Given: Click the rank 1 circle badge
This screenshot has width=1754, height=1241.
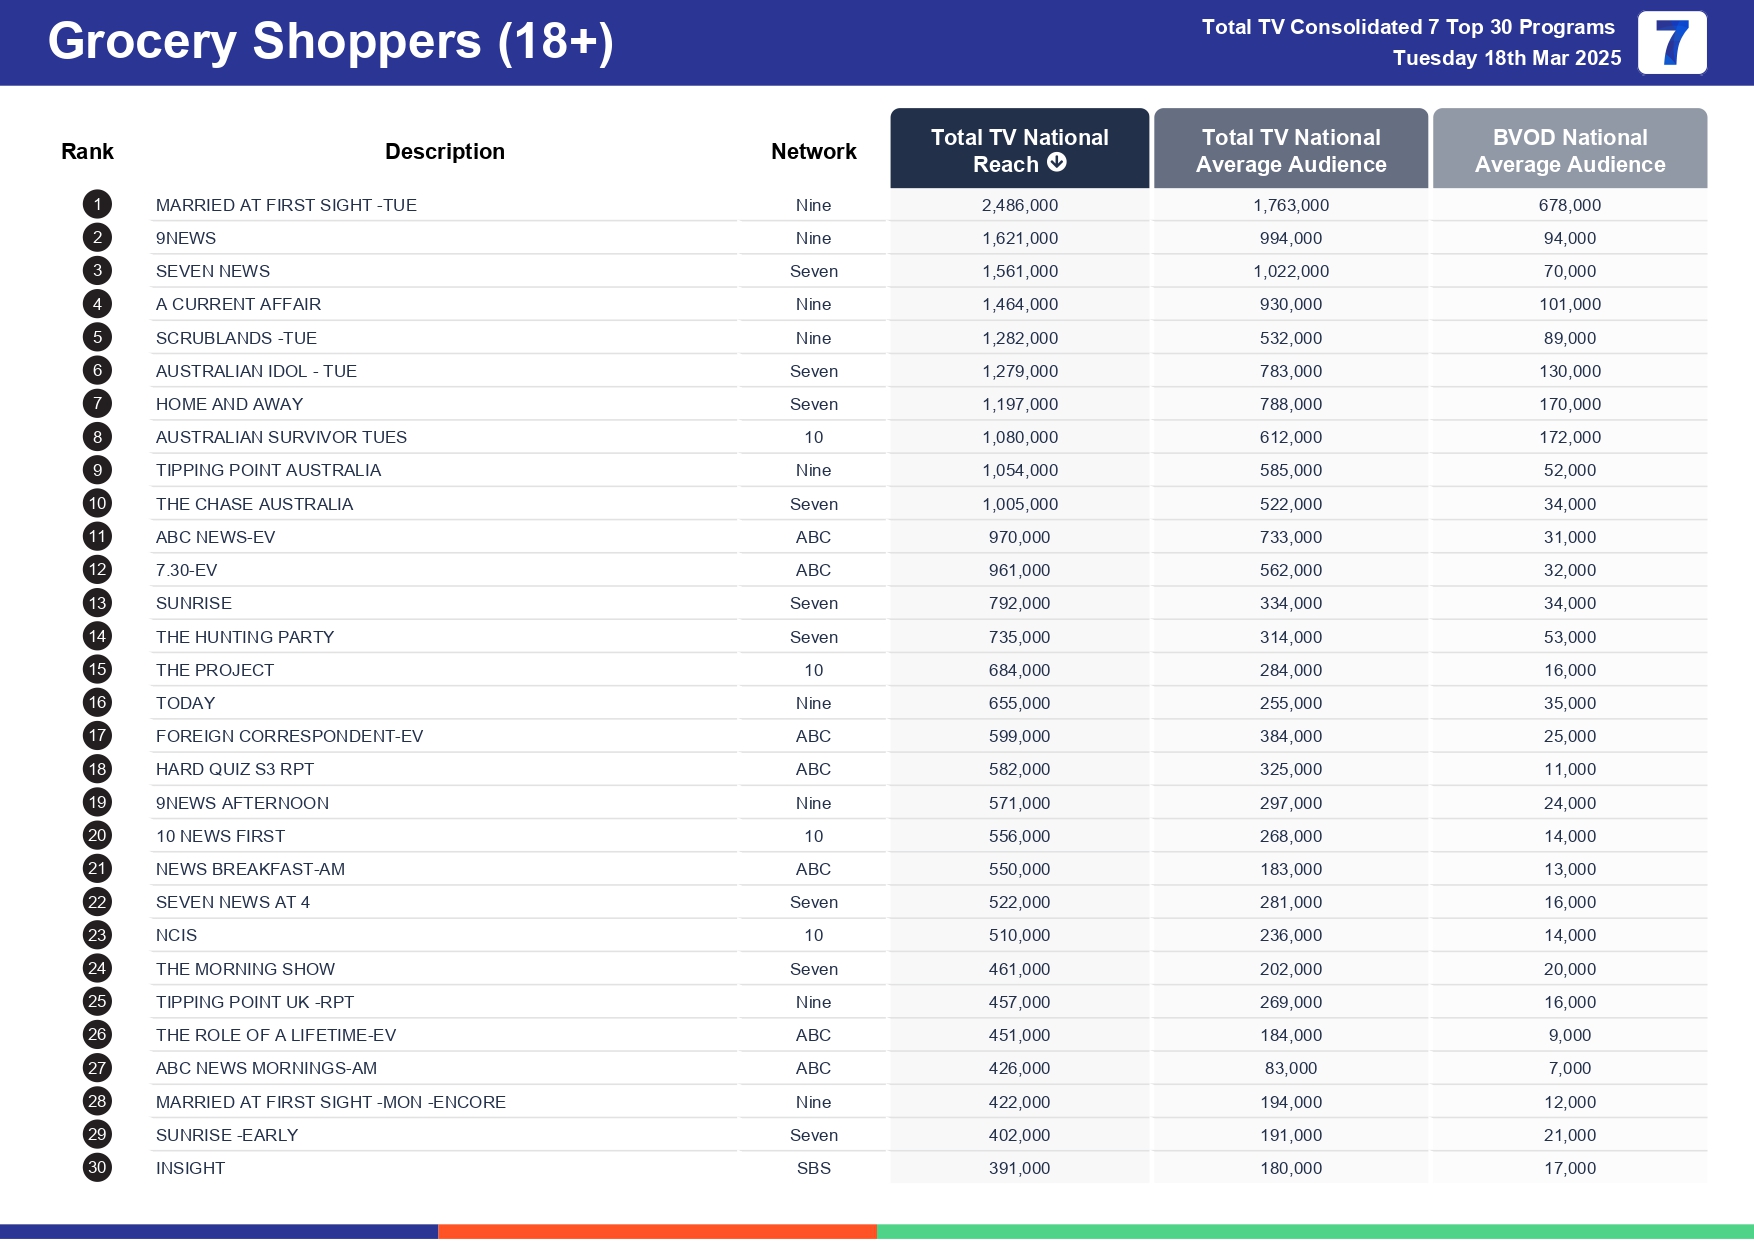Looking at the screenshot, I should pyautogui.click(x=97, y=205).
